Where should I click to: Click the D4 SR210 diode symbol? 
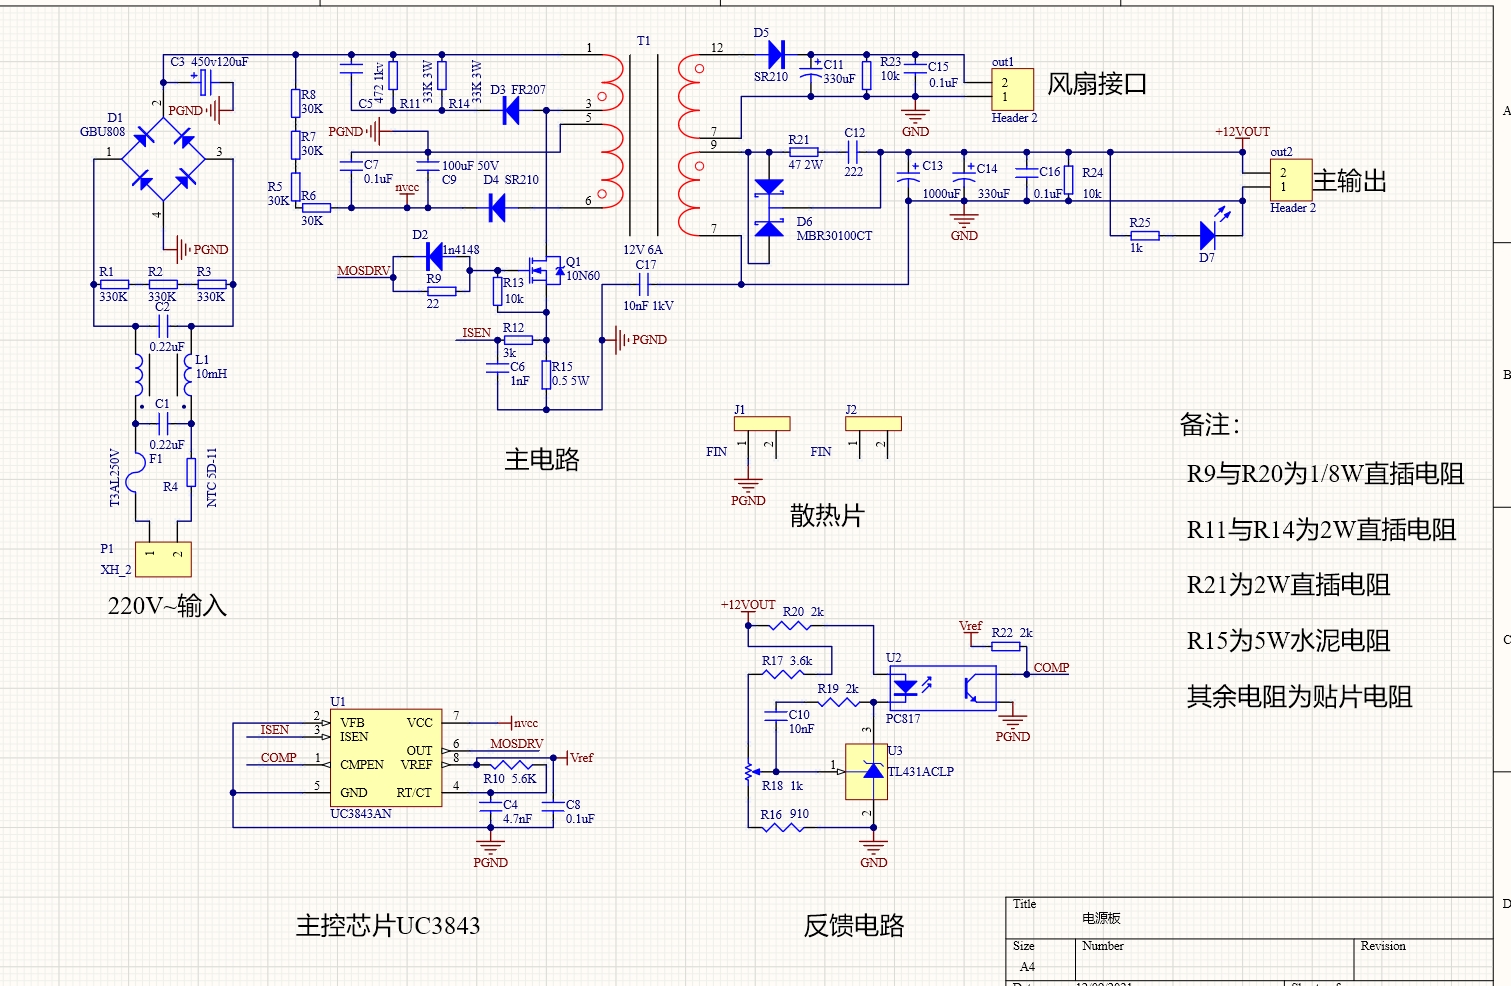[x=496, y=208]
